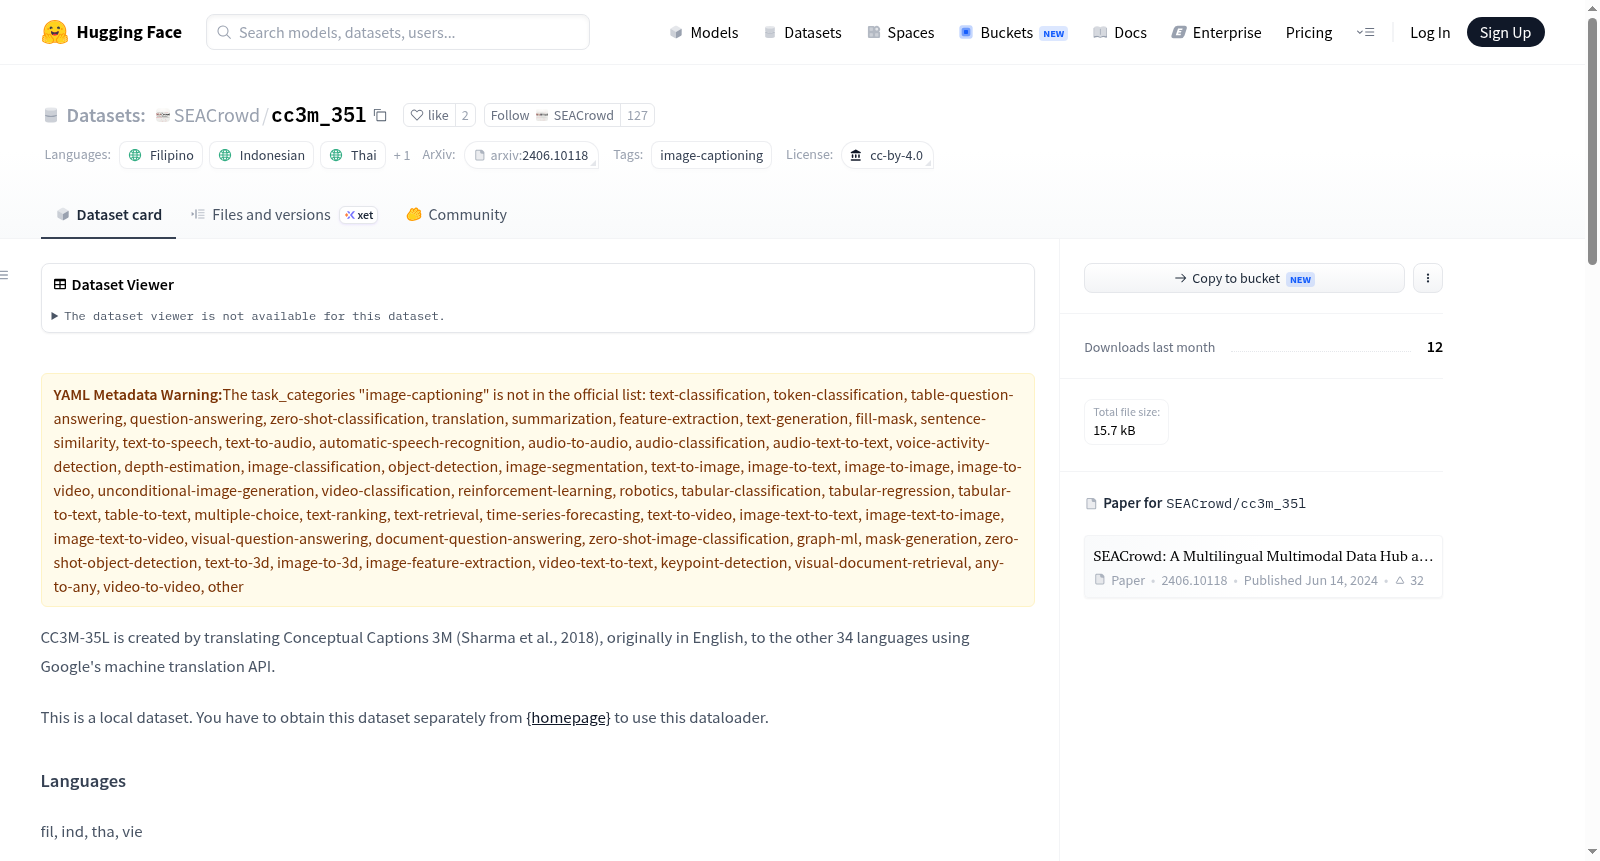Click the Sign Up button

(x=1505, y=32)
